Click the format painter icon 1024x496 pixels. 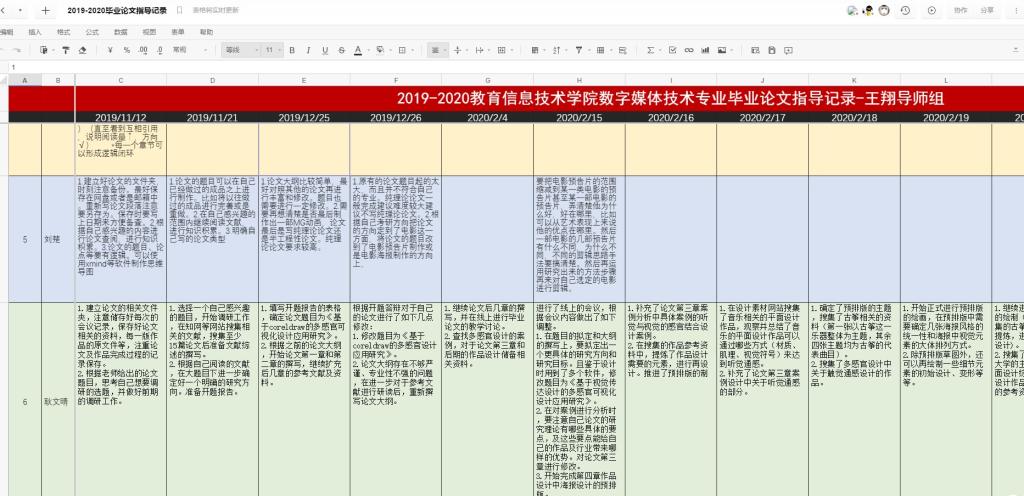click(x=64, y=49)
